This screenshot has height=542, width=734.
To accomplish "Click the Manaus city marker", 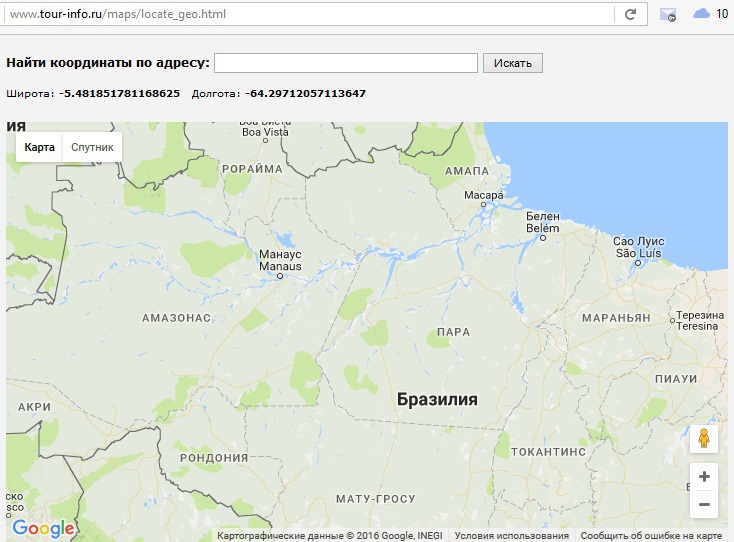I will coord(280,276).
